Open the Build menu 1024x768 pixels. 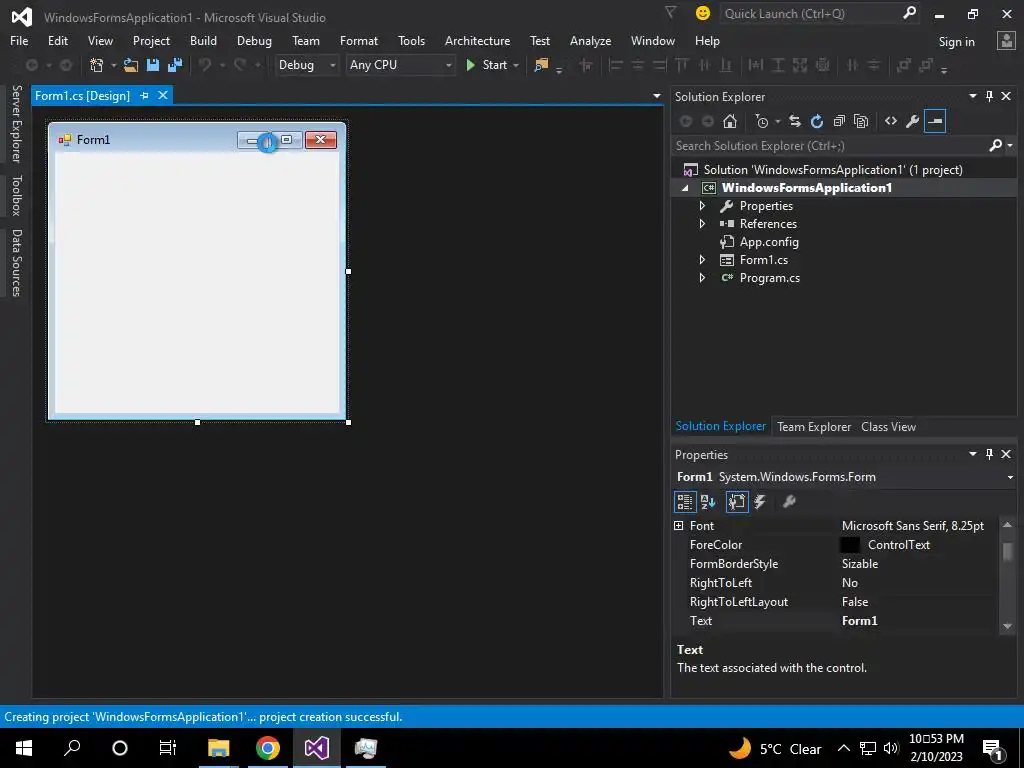203,40
